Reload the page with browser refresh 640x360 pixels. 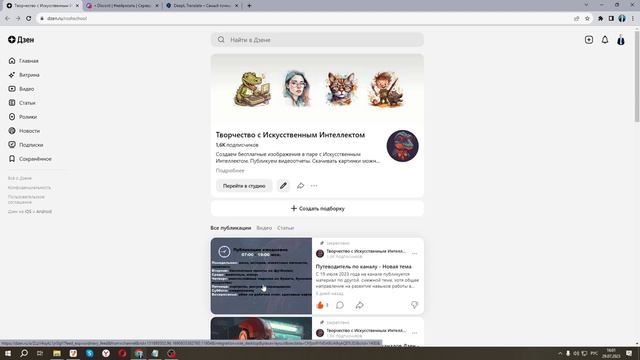[x=29, y=18]
